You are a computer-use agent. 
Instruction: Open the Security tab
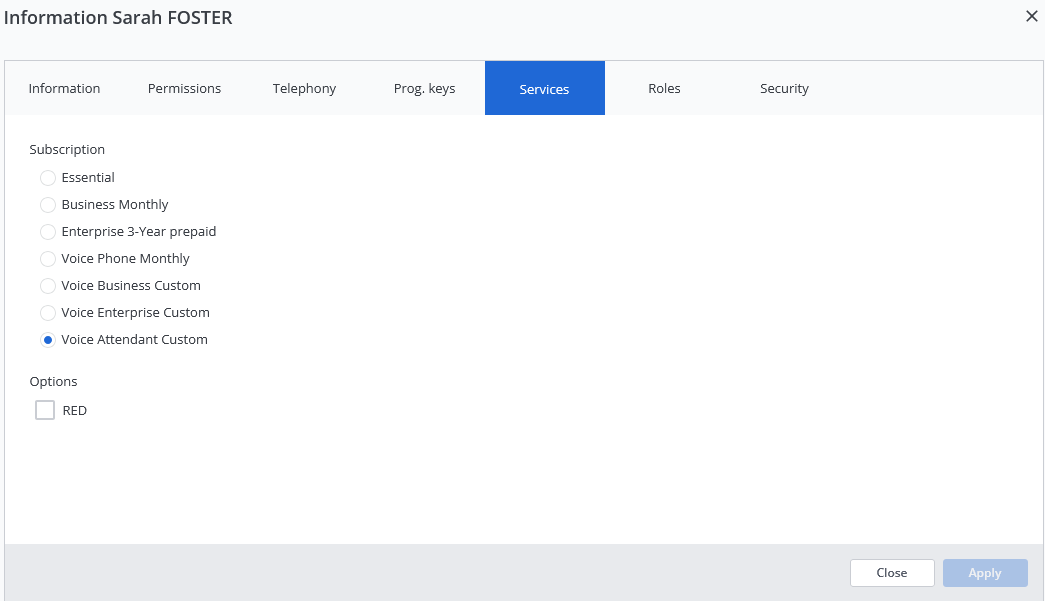point(784,88)
